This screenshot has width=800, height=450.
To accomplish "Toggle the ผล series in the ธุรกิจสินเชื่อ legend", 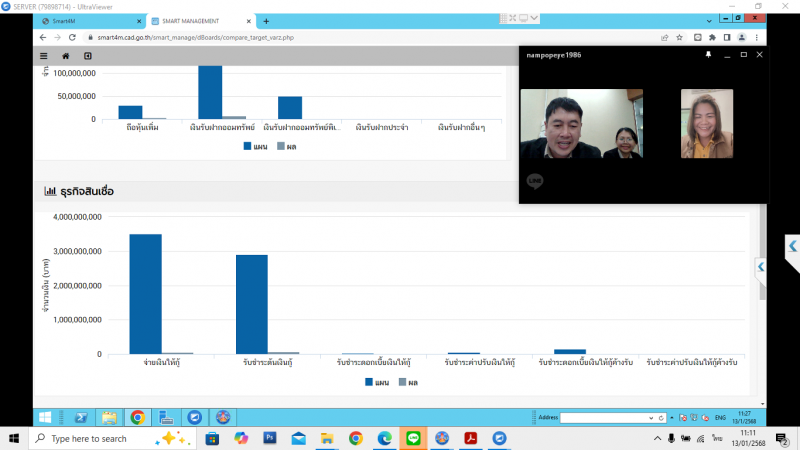I will pos(408,382).
